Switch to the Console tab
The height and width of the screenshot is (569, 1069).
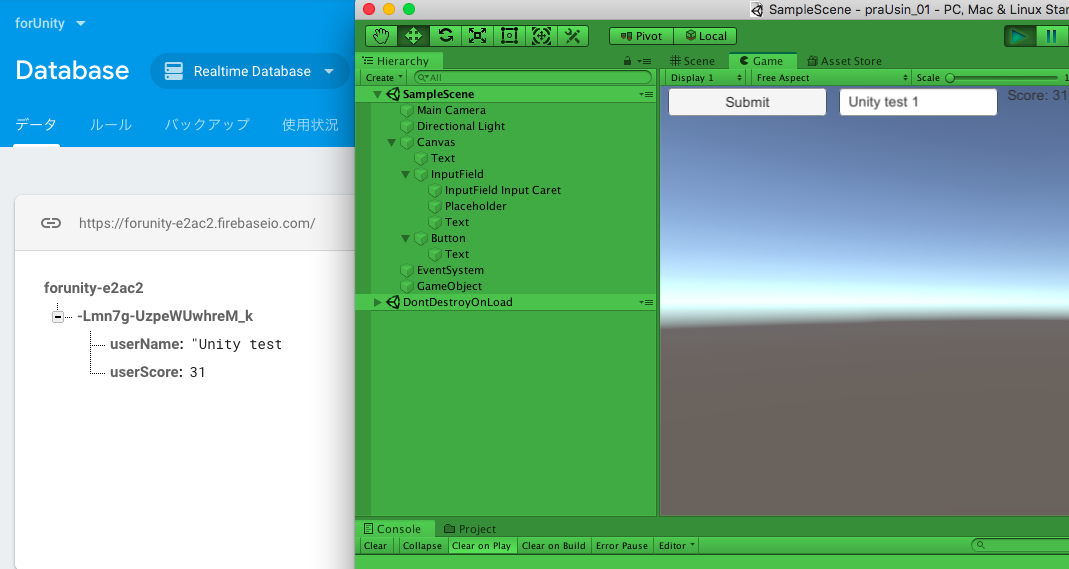pos(393,529)
